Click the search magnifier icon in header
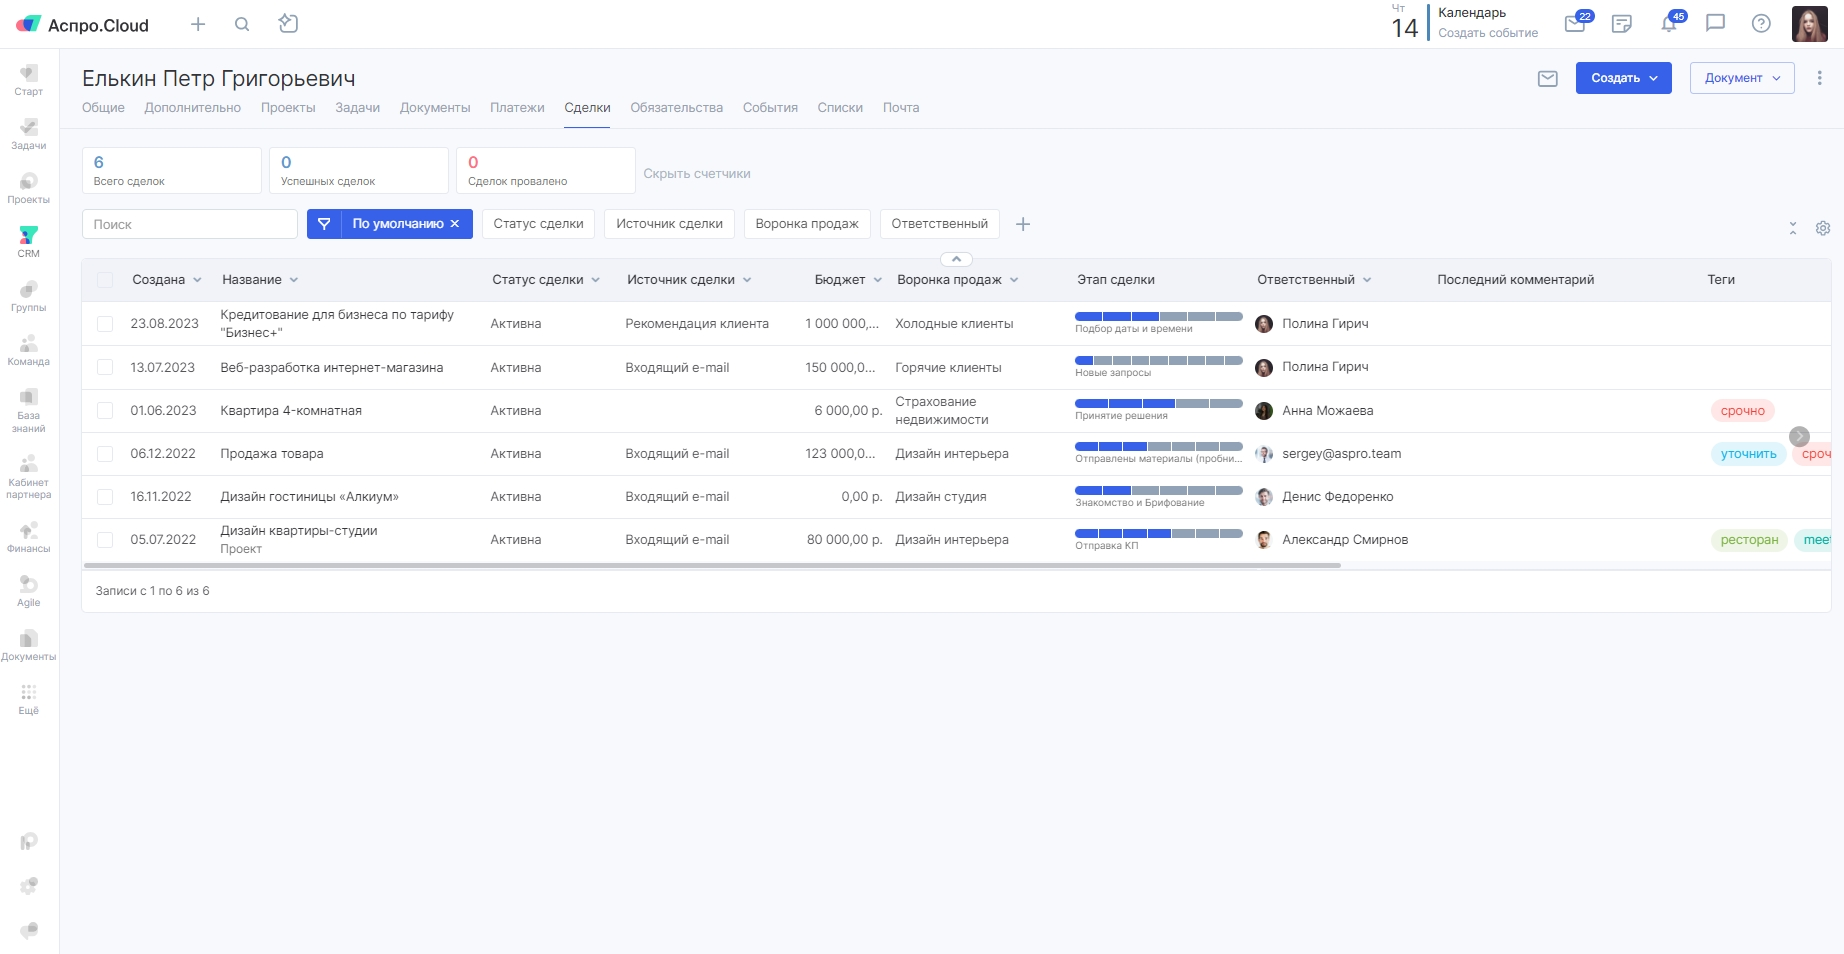The height and width of the screenshot is (954, 1844). 242,24
